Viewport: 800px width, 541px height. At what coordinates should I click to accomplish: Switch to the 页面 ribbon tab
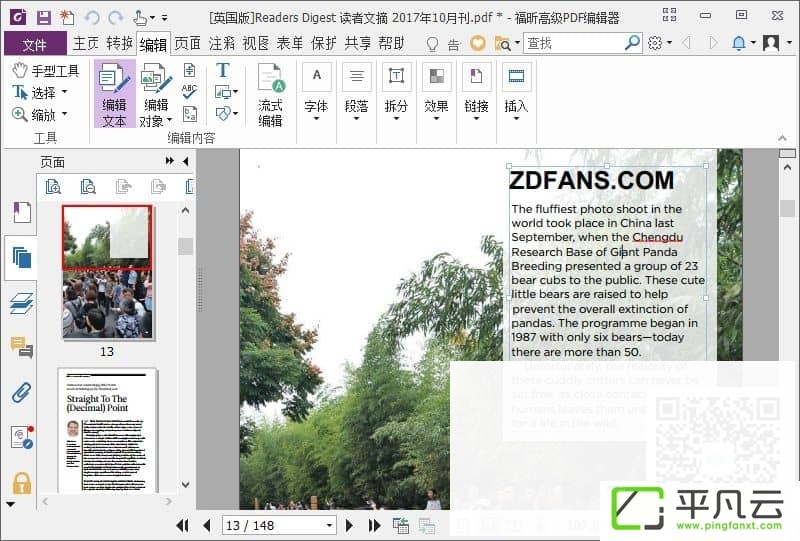click(187, 44)
